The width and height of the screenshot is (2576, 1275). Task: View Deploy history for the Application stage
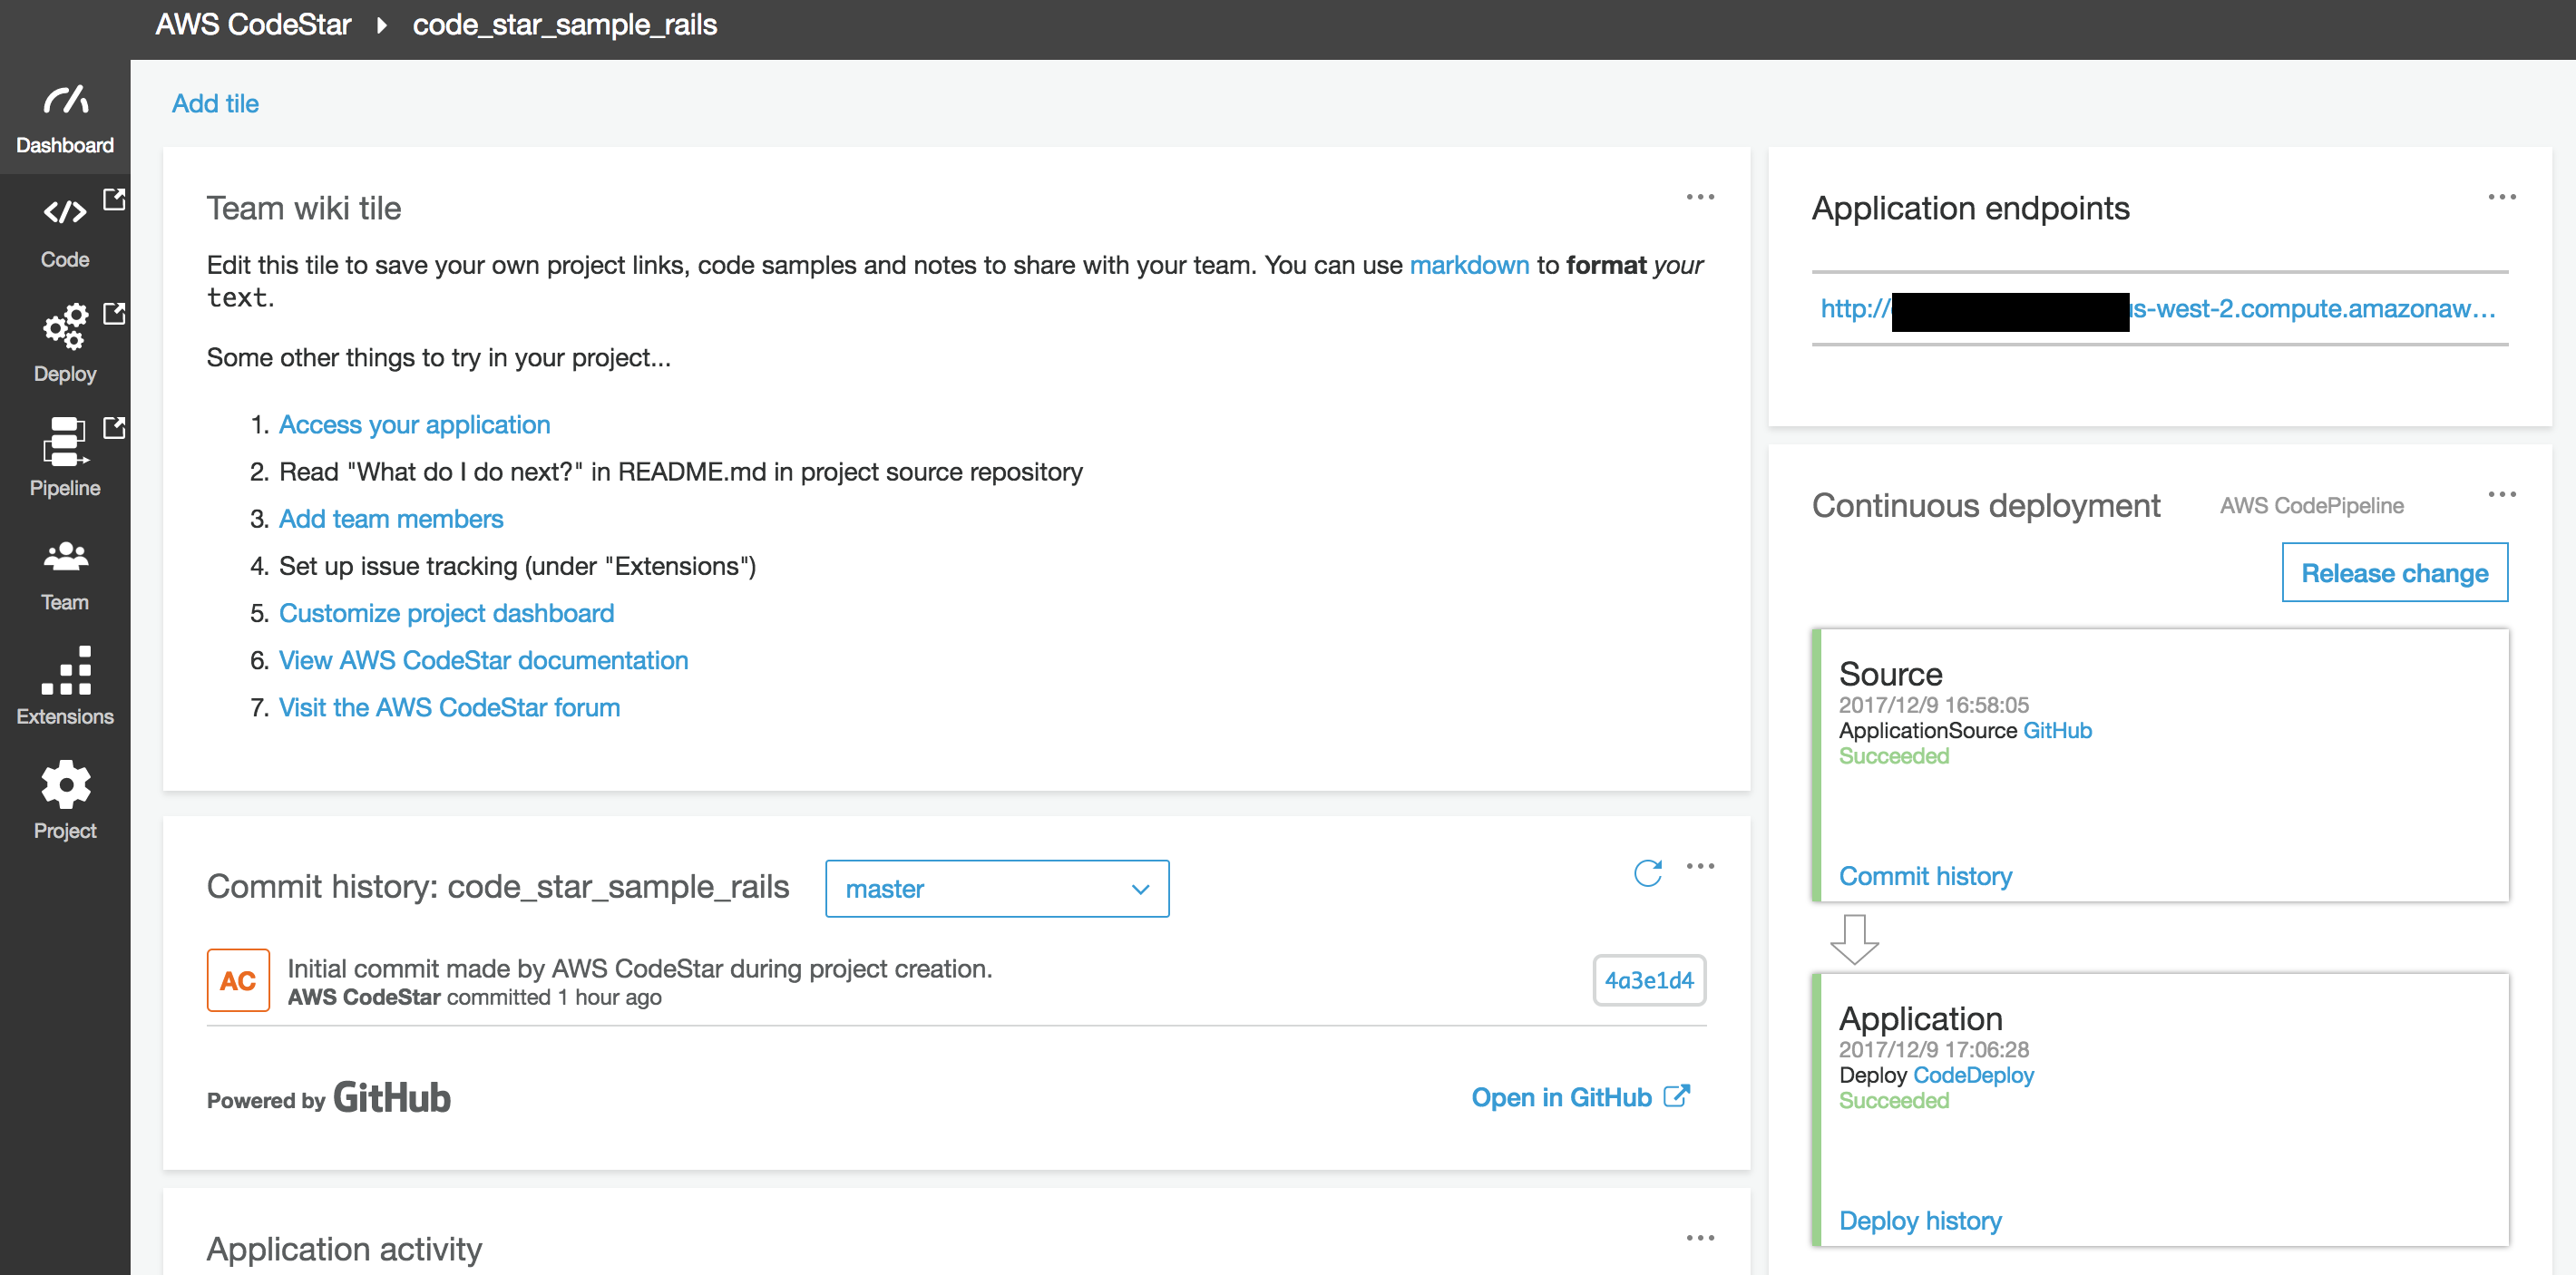pos(1920,1220)
